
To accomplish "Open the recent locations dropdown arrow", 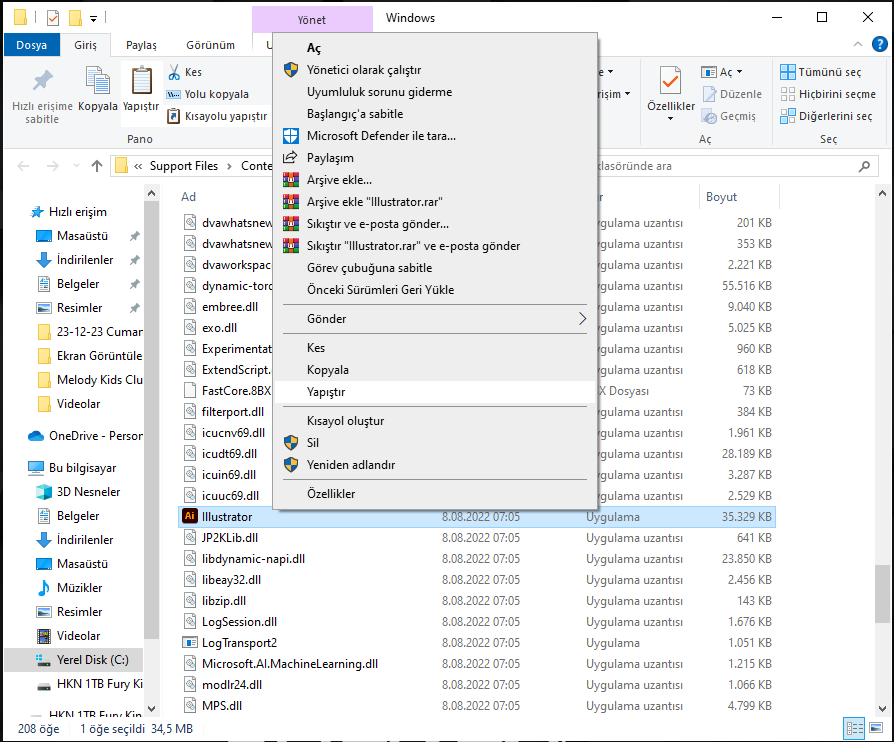I will point(76,166).
